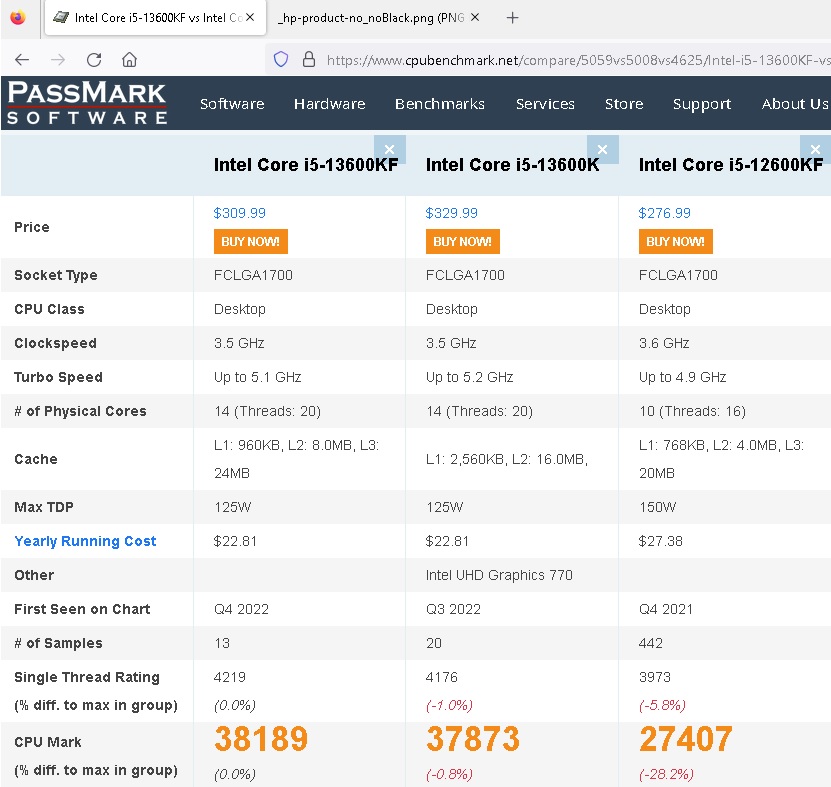
Task: Remove Intel Core i5-13600KF from comparison
Action: (390, 149)
